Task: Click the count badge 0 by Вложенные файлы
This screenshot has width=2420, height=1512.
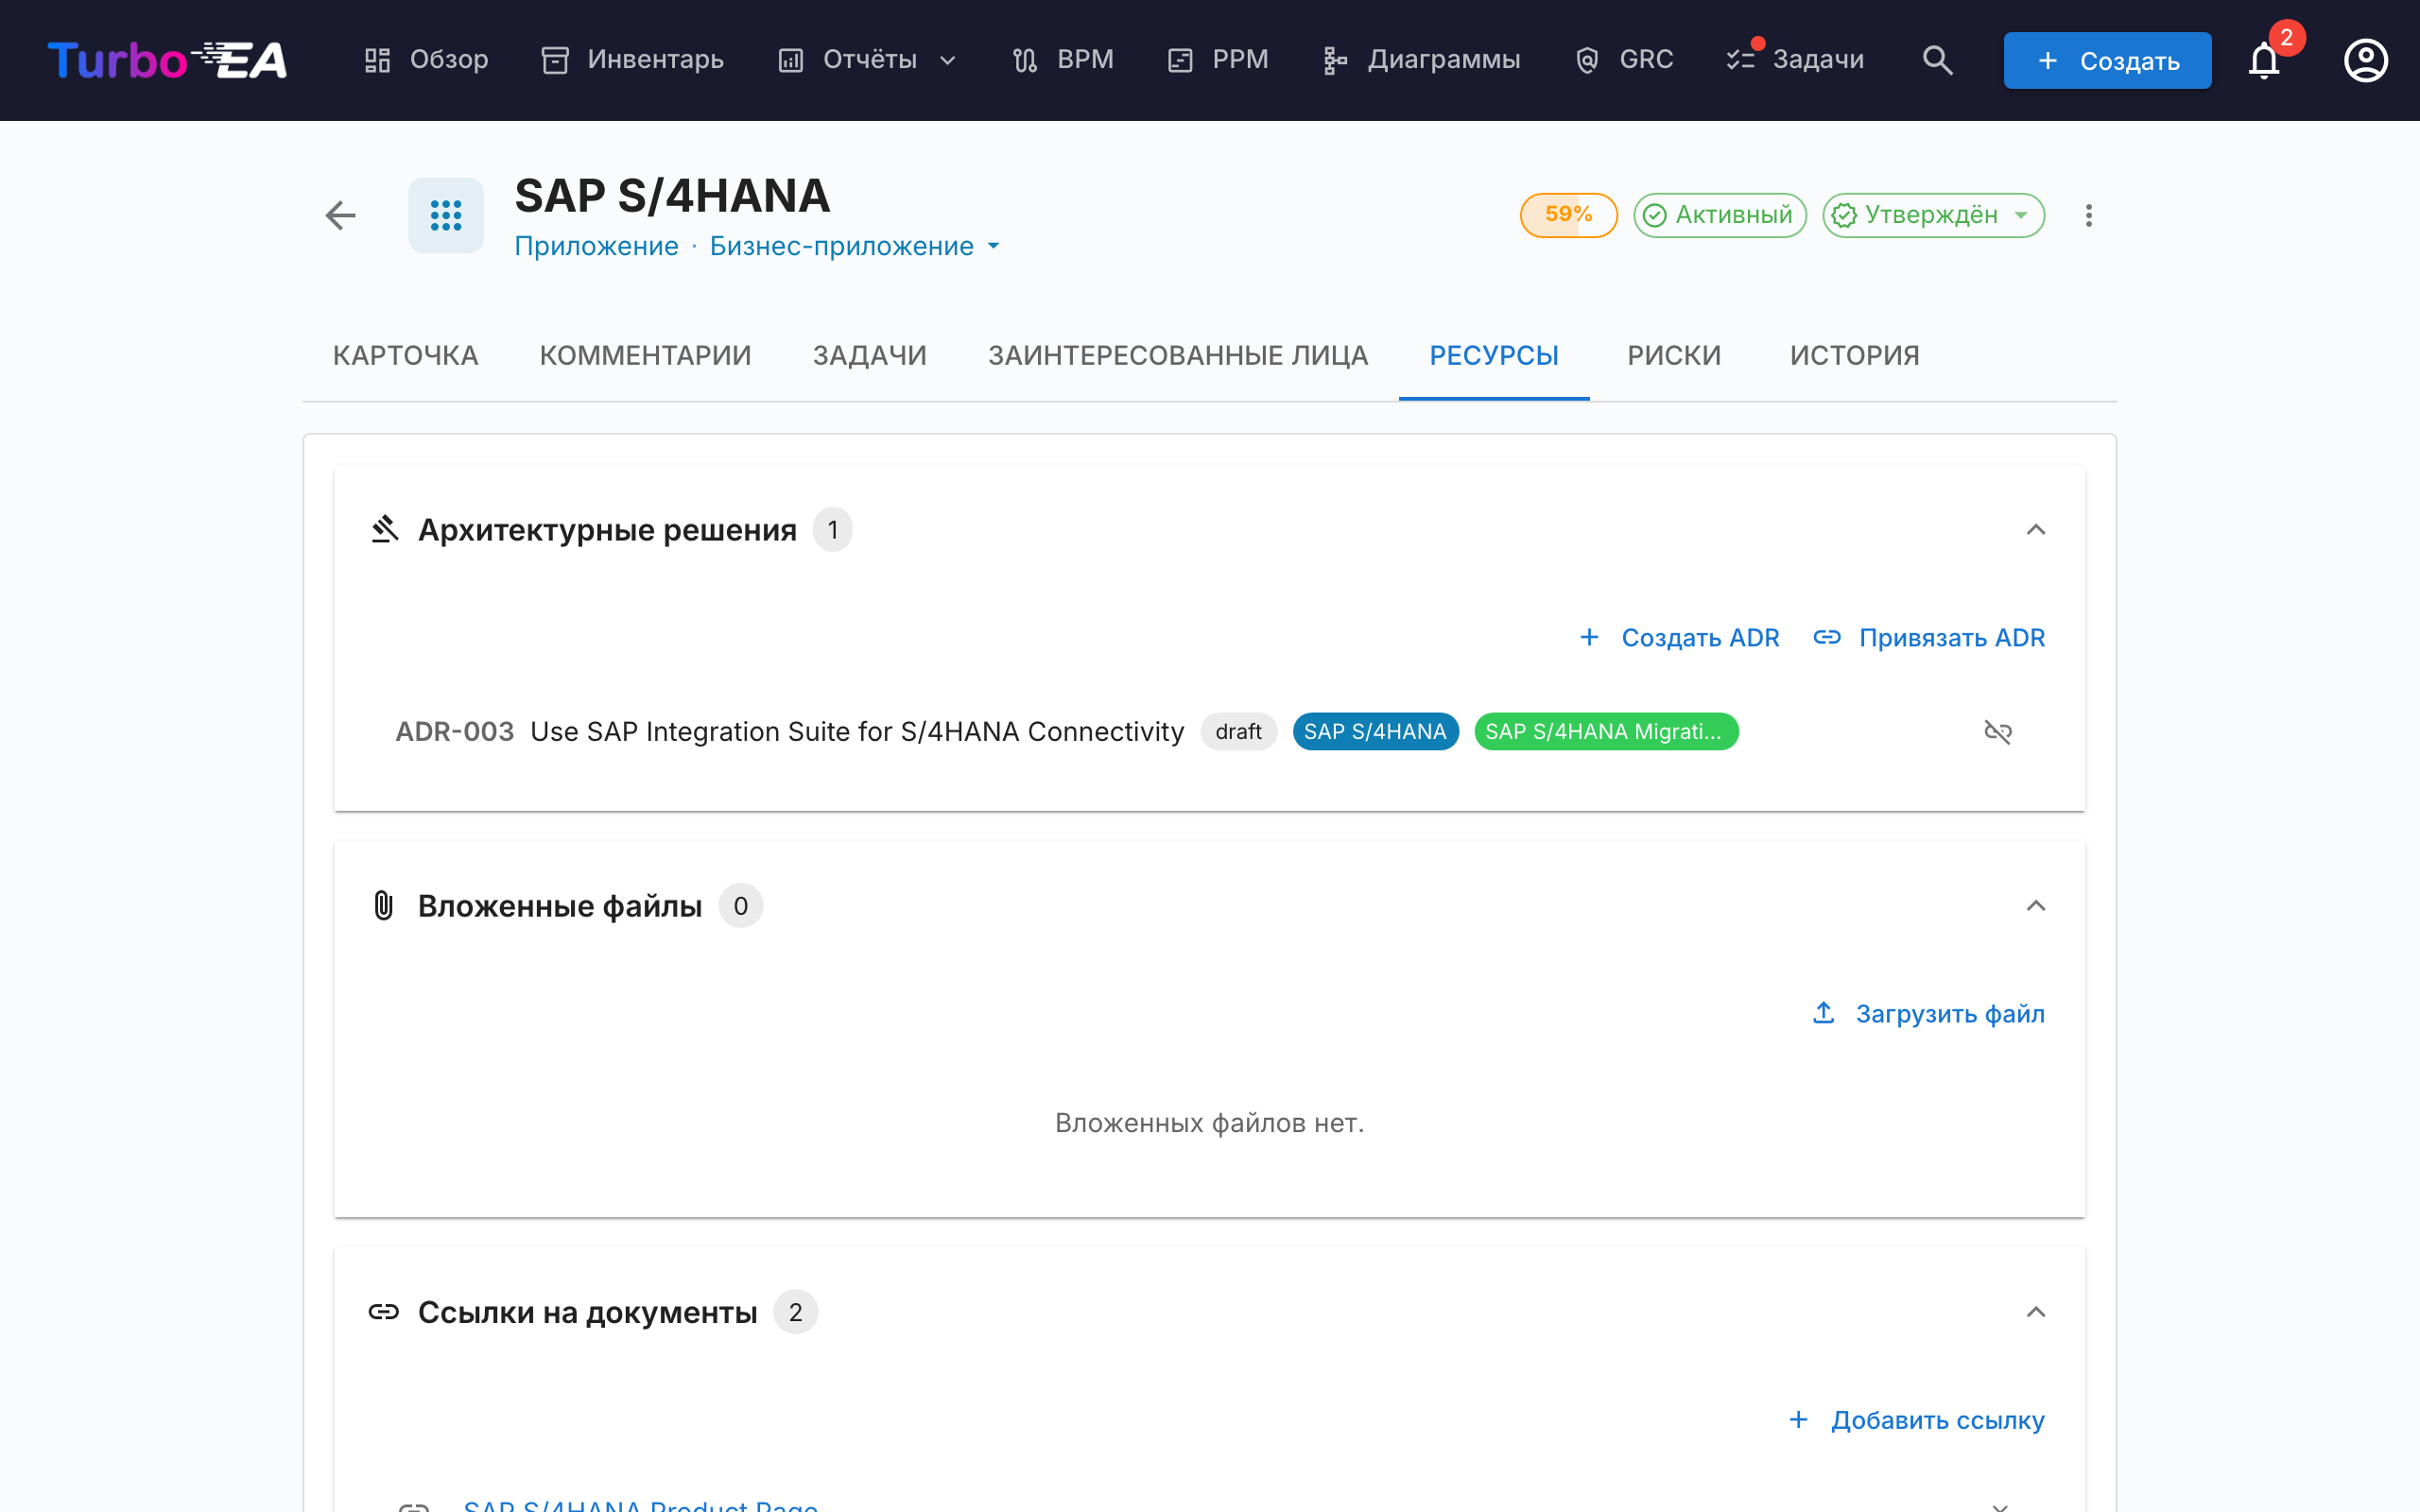Action: [x=740, y=905]
